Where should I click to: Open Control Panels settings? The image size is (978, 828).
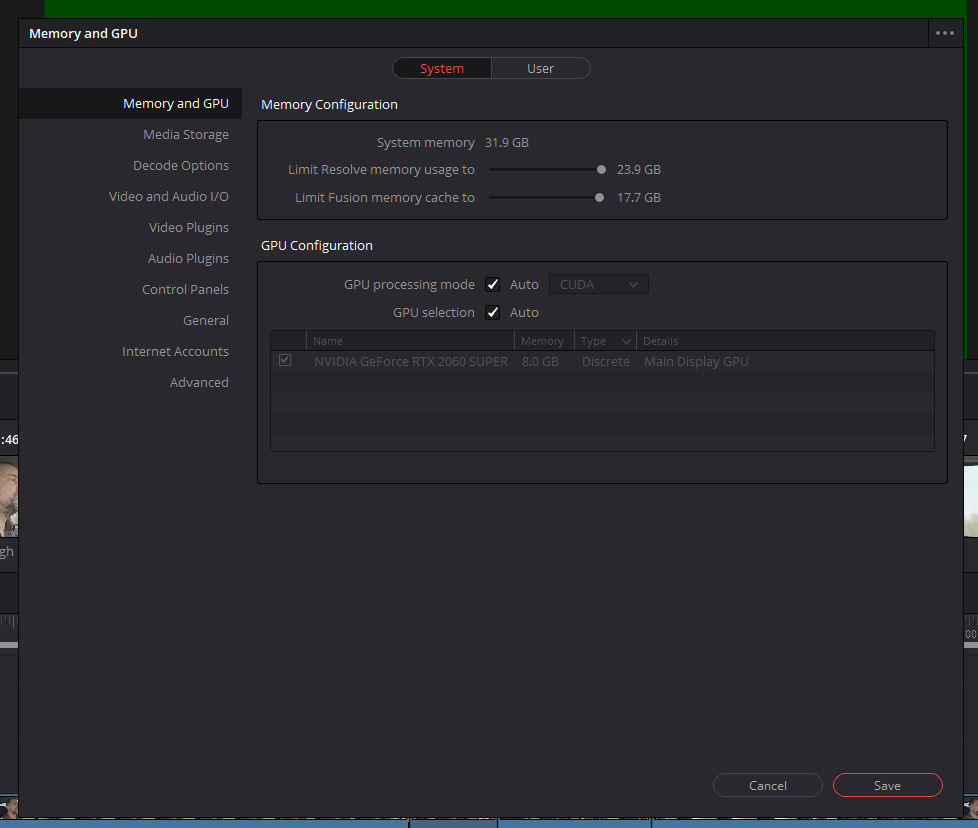[x=185, y=289]
